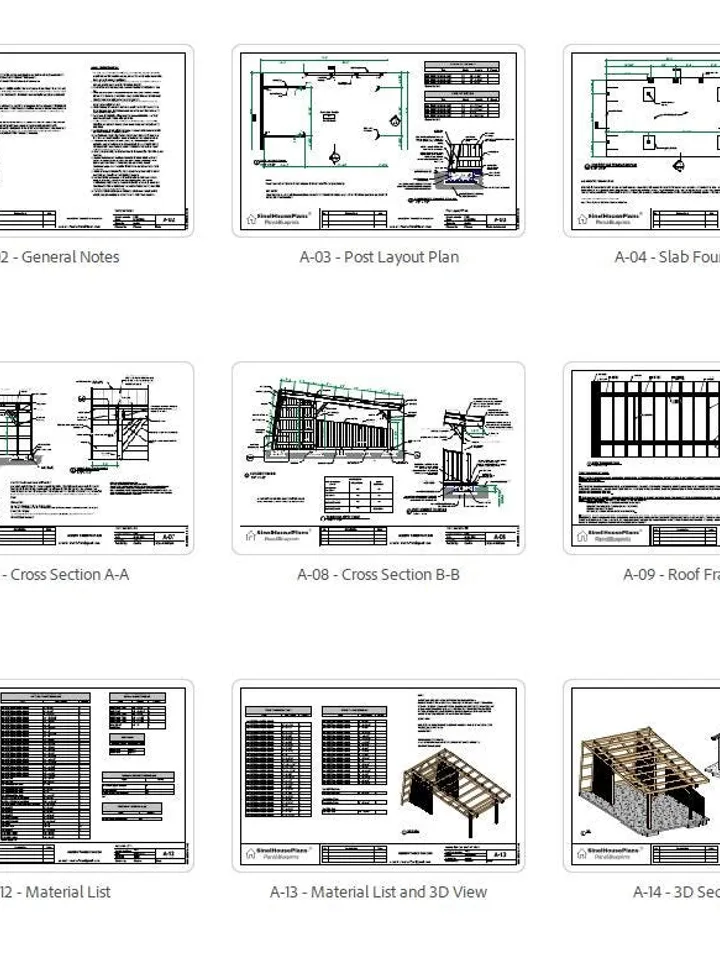Open the A-04 Slab Foundation thumbnail
720x960 pixels.
642,141
